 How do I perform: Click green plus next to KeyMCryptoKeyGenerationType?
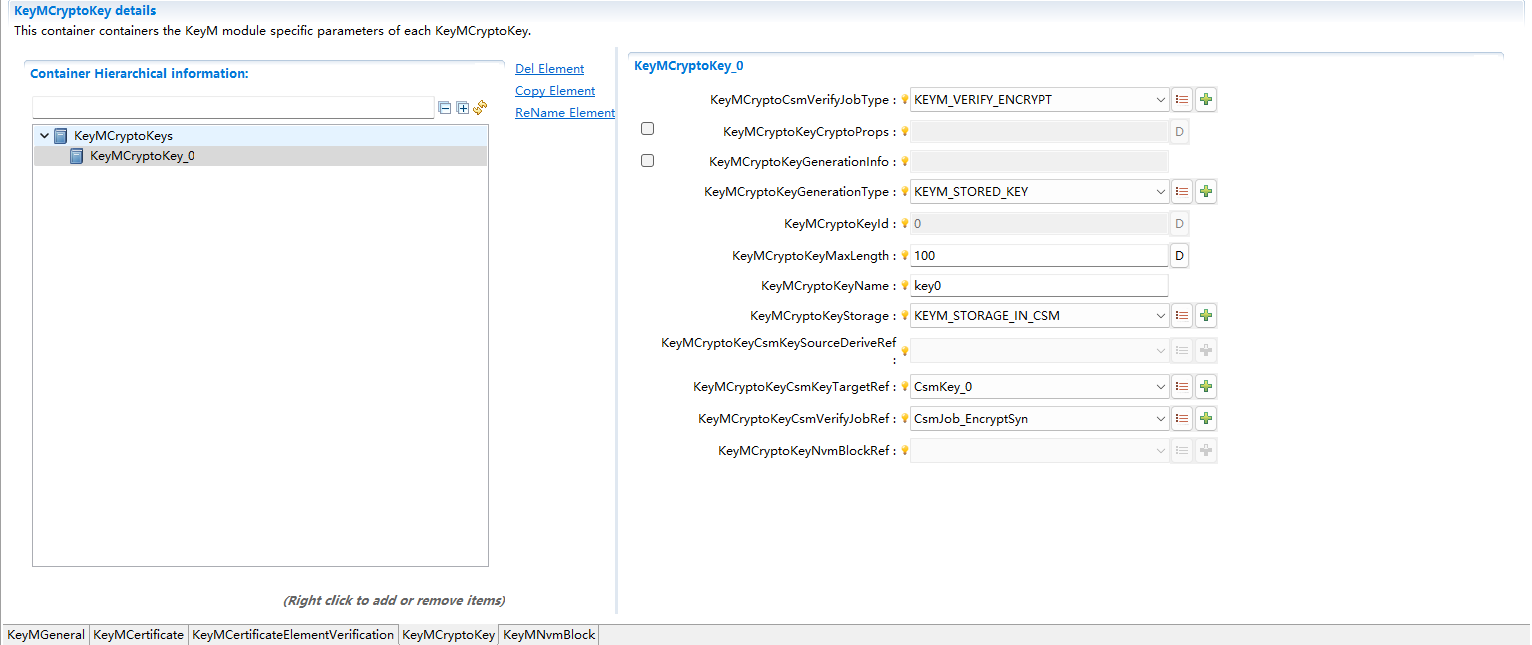tap(1206, 192)
